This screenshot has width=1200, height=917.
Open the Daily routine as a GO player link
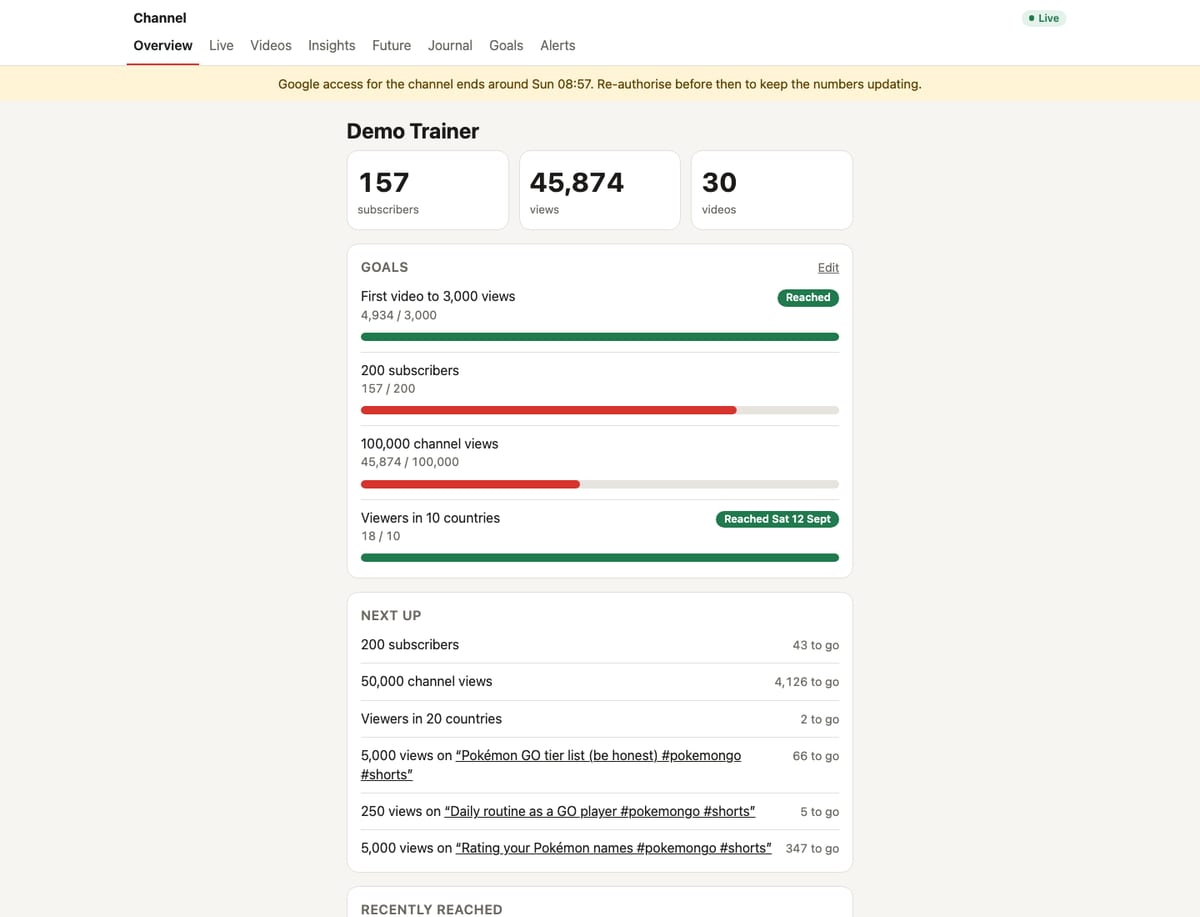coord(600,811)
